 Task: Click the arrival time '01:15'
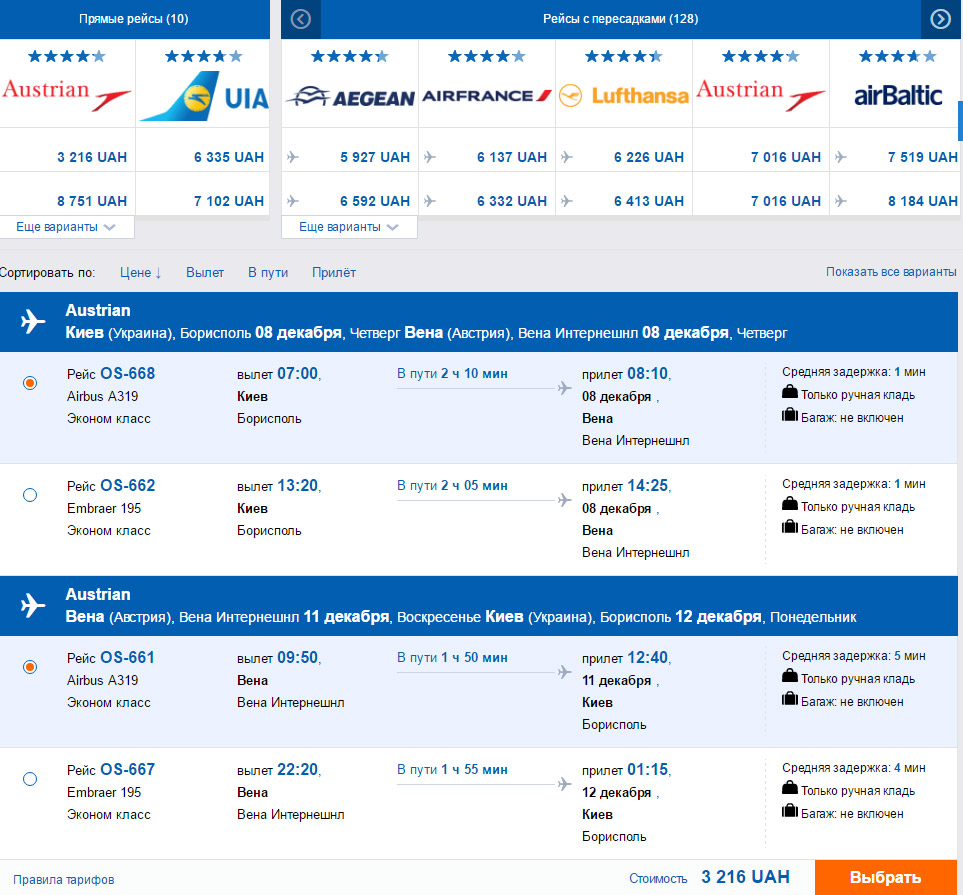point(647,769)
